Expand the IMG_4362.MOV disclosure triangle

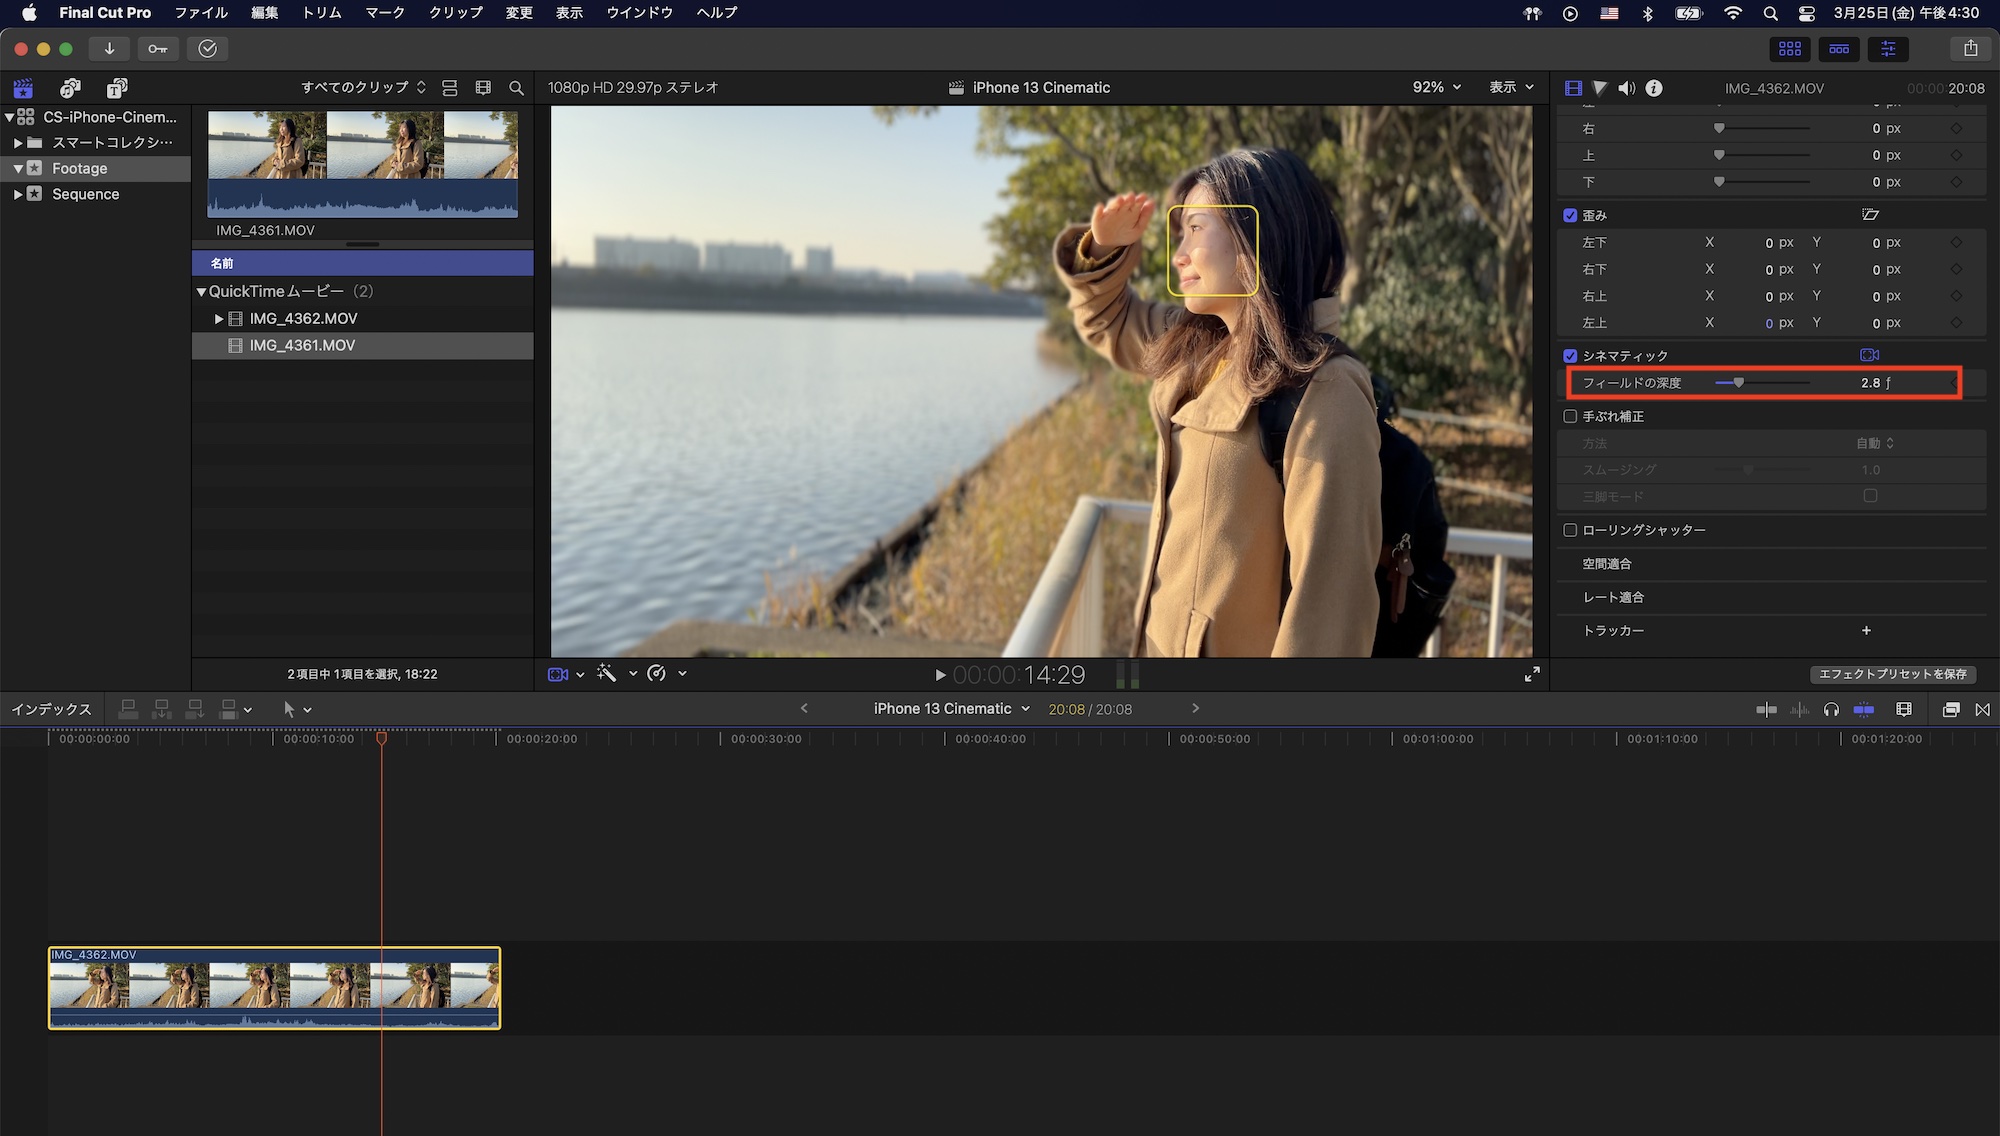click(x=219, y=318)
